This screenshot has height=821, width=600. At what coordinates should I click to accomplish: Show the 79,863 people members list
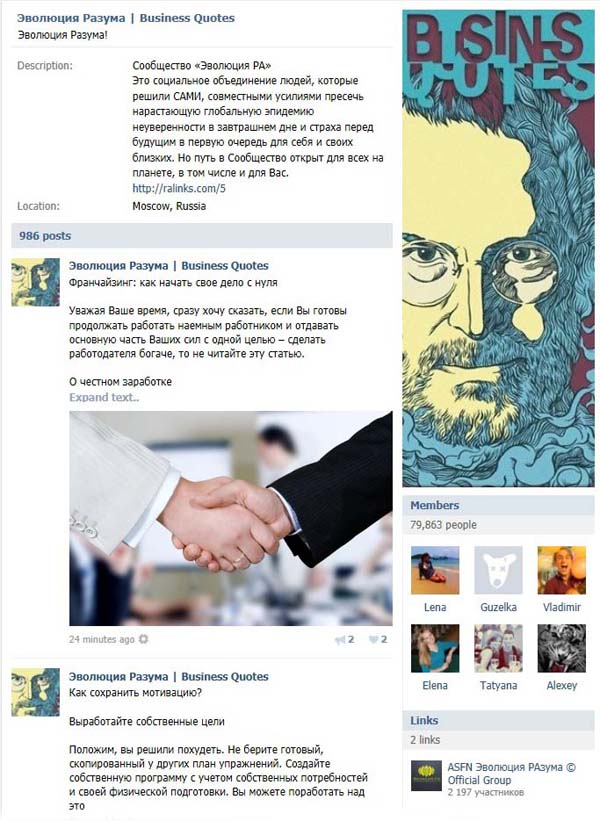pyautogui.click(x=443, y=525)
